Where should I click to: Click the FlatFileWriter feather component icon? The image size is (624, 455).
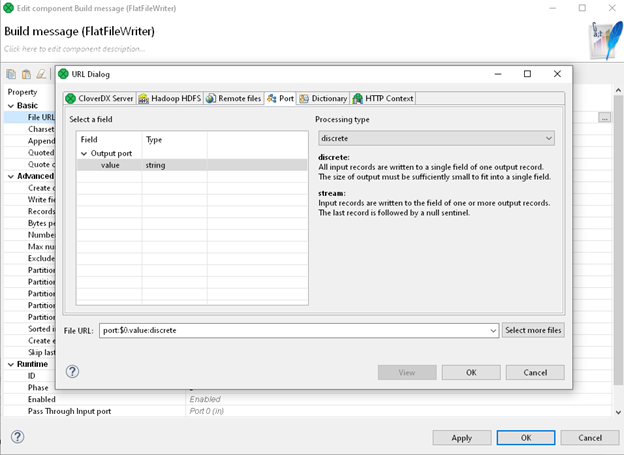click(x=605, y=41)
